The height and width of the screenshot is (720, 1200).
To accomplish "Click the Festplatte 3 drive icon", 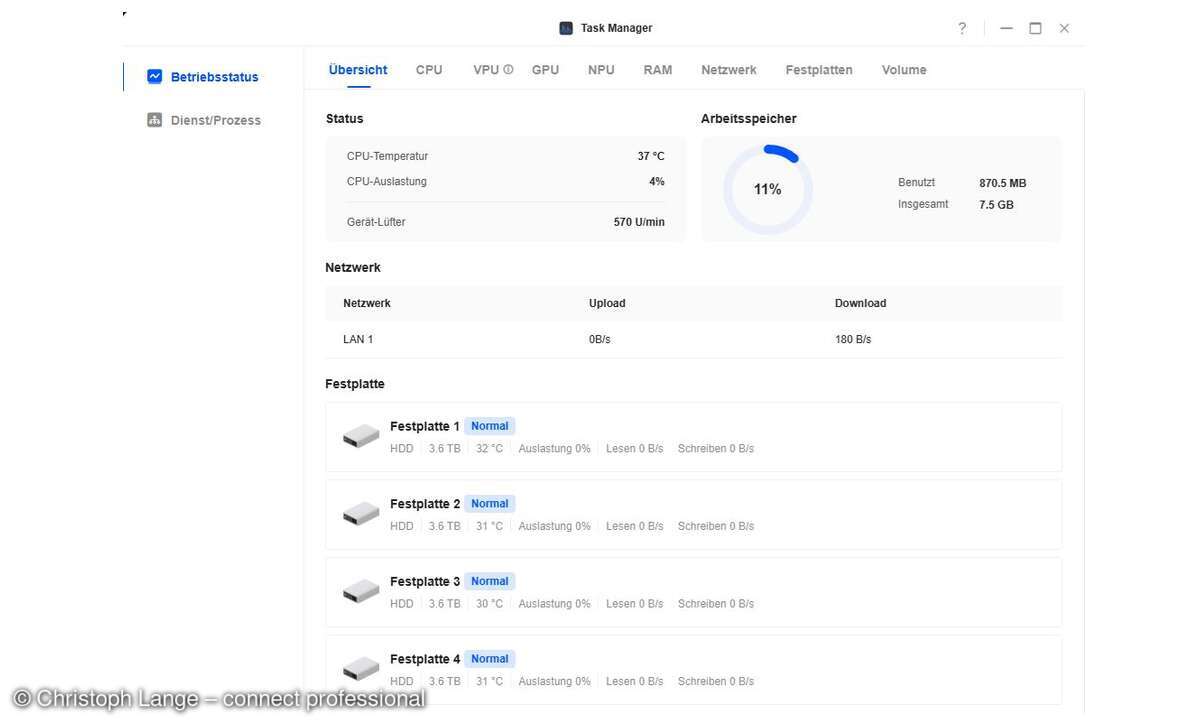I will pyautogui.click(x=361, y=592).
